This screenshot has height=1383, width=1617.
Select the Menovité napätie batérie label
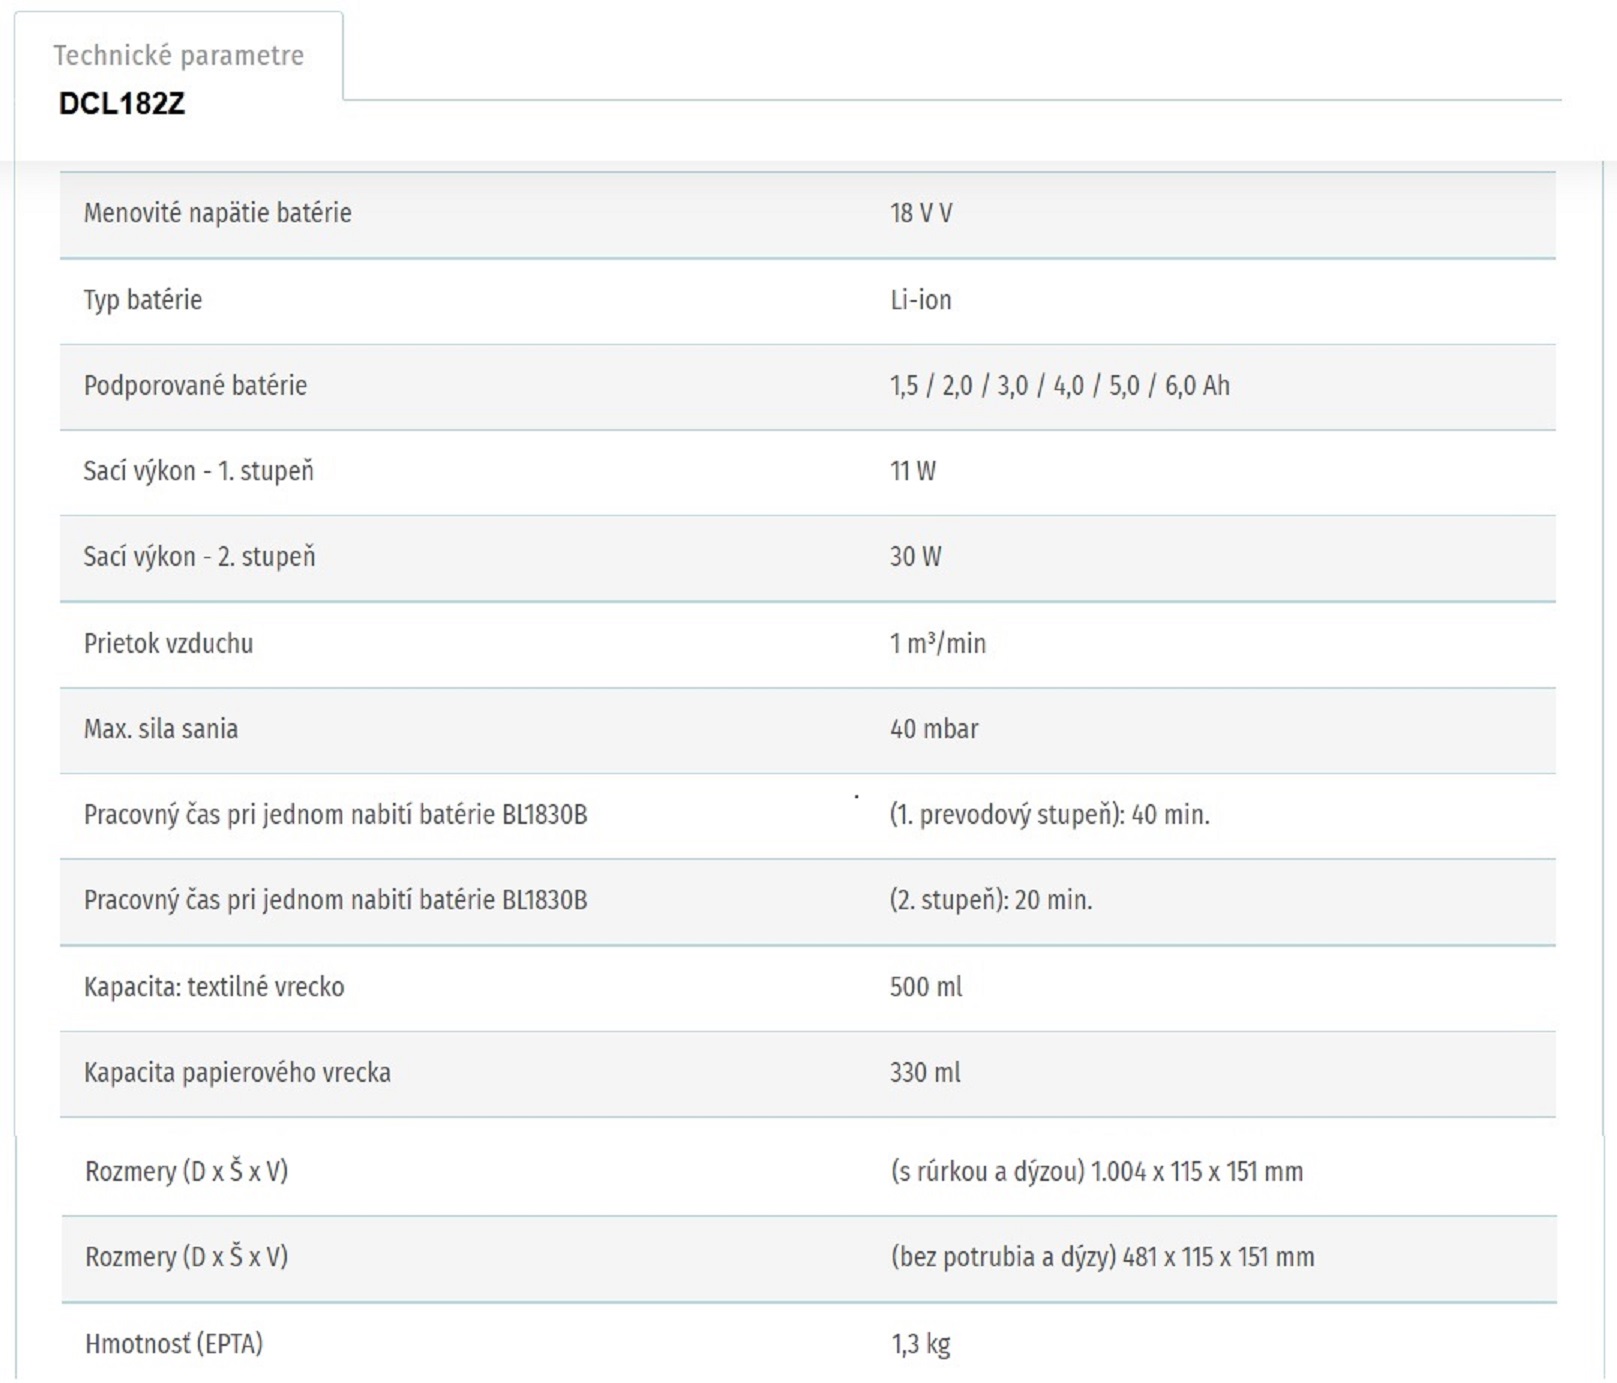pyautogui.click(x=217, y=213)
